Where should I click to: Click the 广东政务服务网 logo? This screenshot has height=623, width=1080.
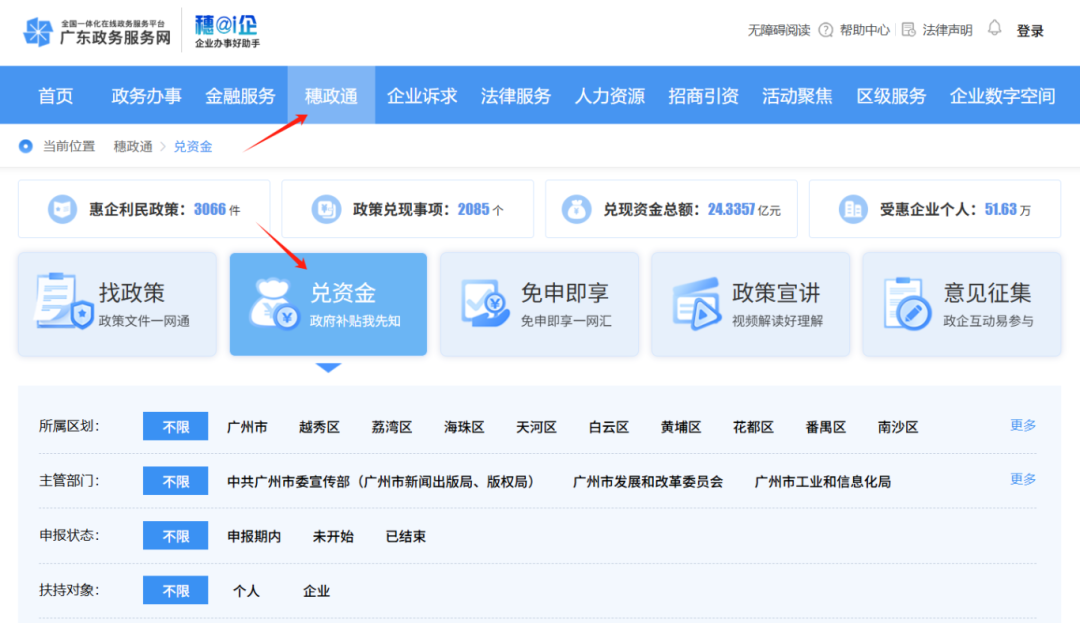tap(97, 32)
